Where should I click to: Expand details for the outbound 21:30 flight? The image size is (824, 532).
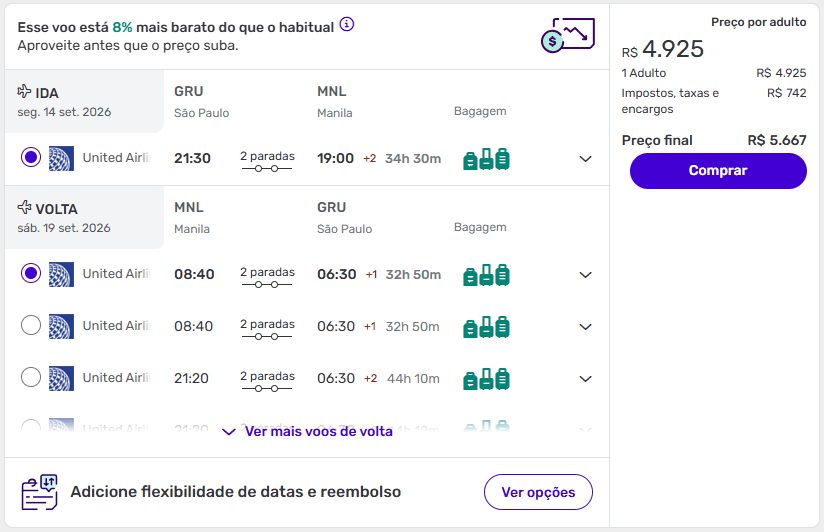click(586, 159)
